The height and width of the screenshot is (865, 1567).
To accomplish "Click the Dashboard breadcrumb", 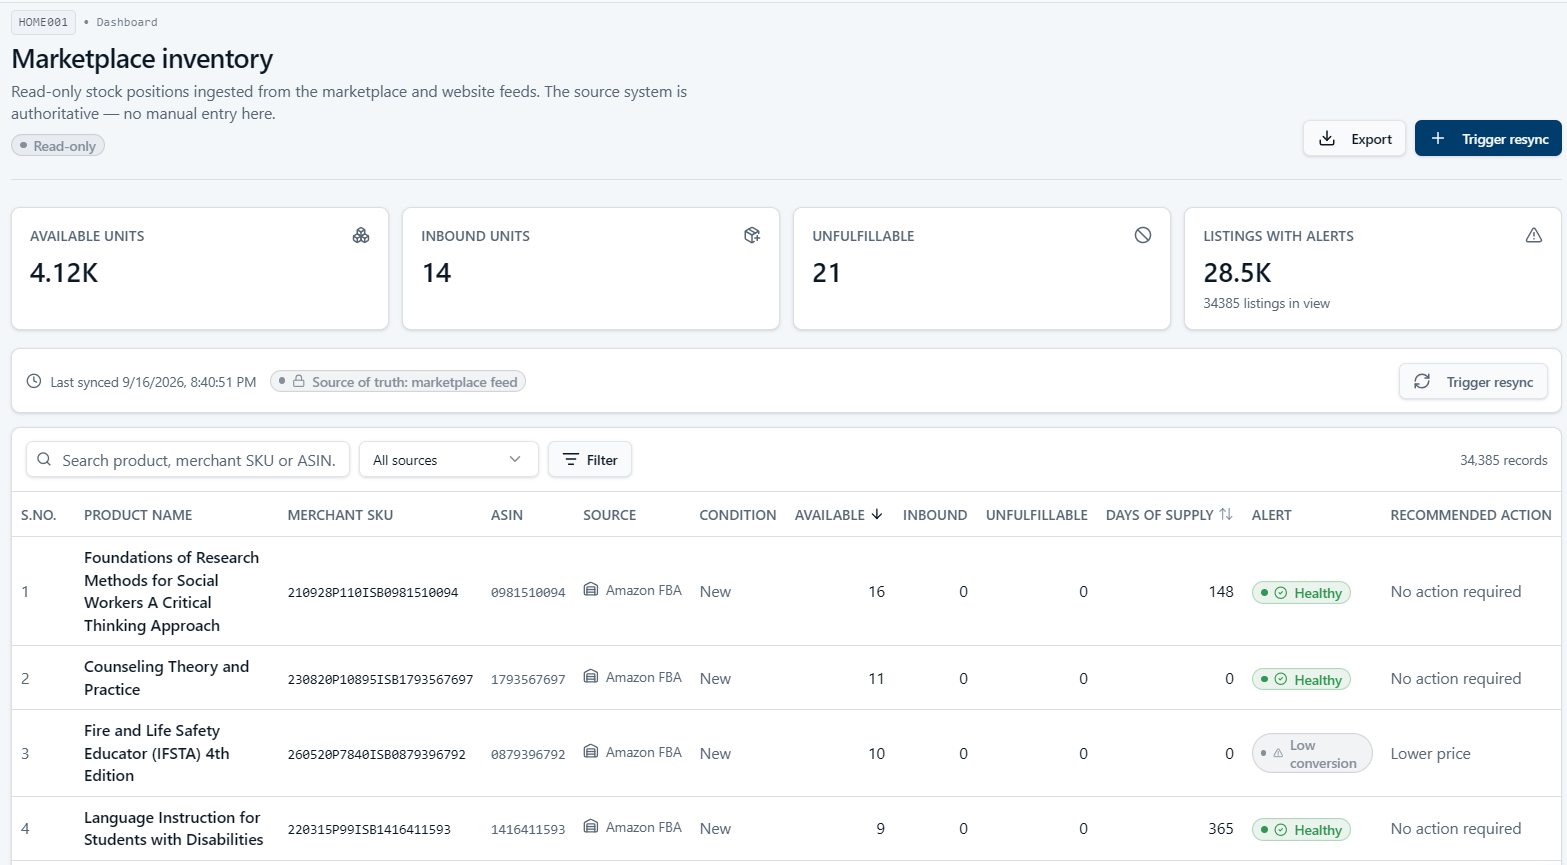I will click(x=127, y=22).
